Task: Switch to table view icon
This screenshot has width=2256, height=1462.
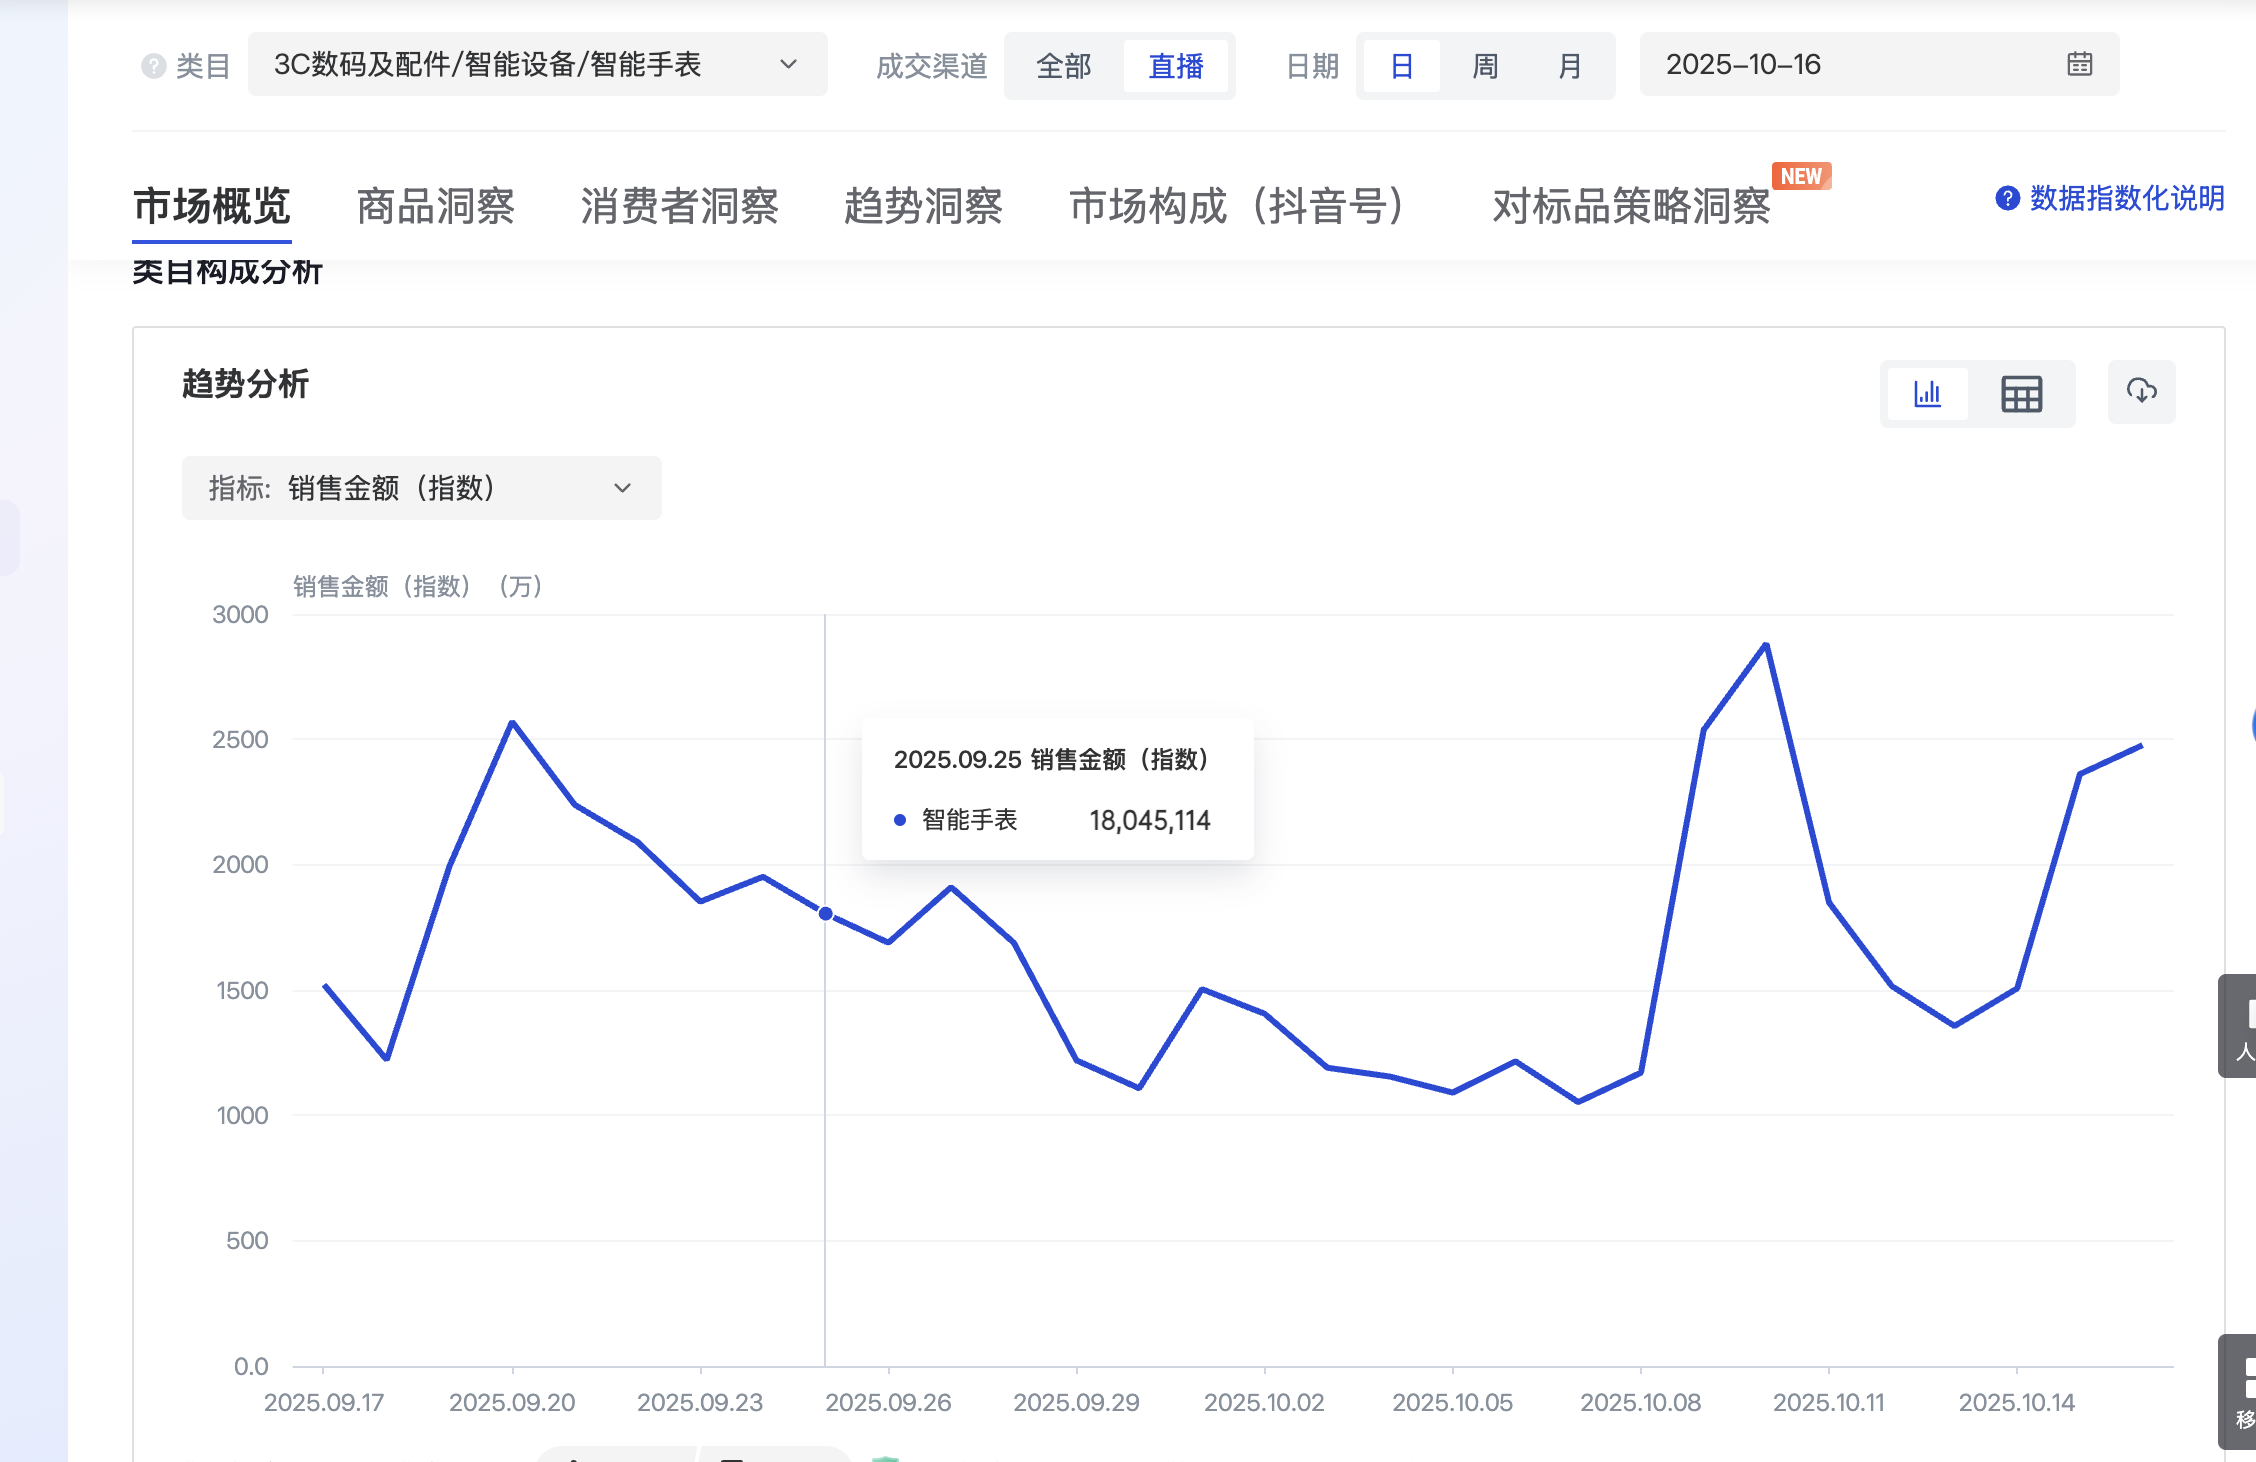Action: pyautogui.click(x=2021, y=393)
